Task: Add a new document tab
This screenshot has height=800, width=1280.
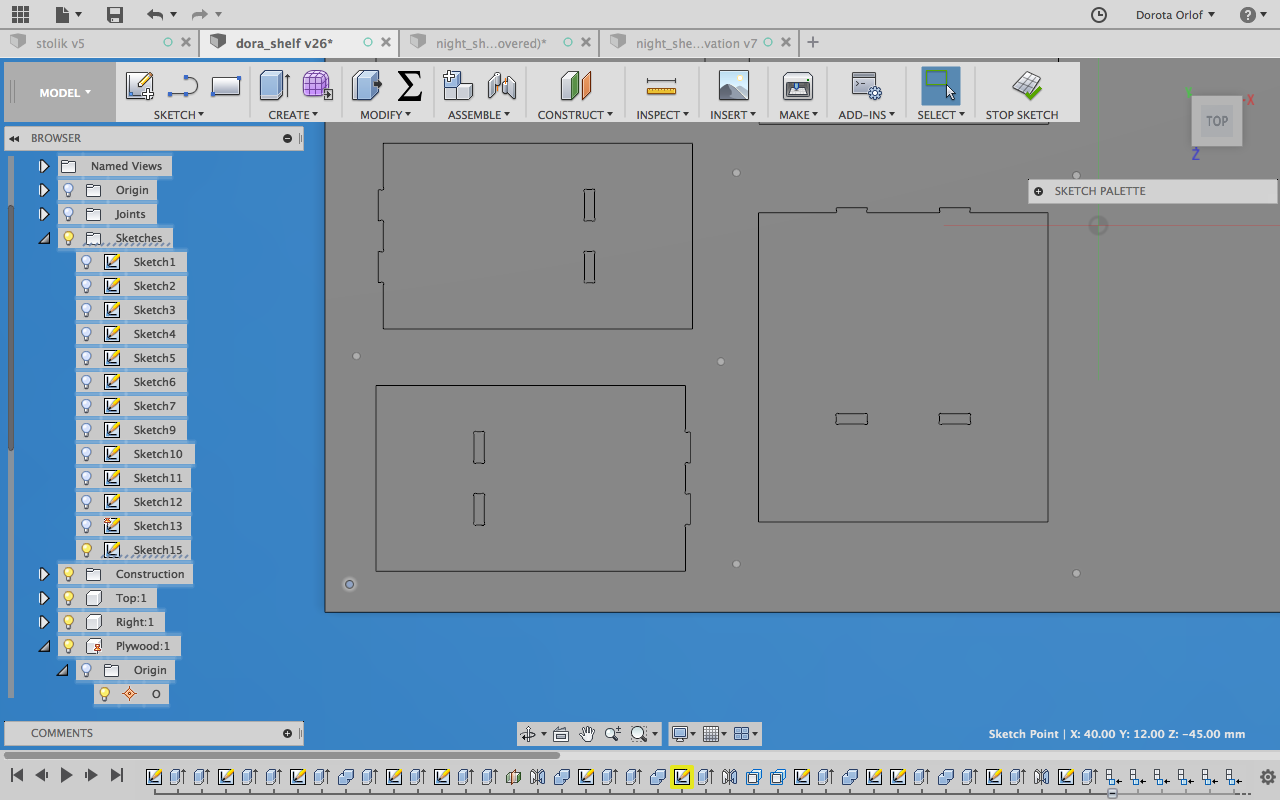Action: pyautogui.click(x=813, y=43)
